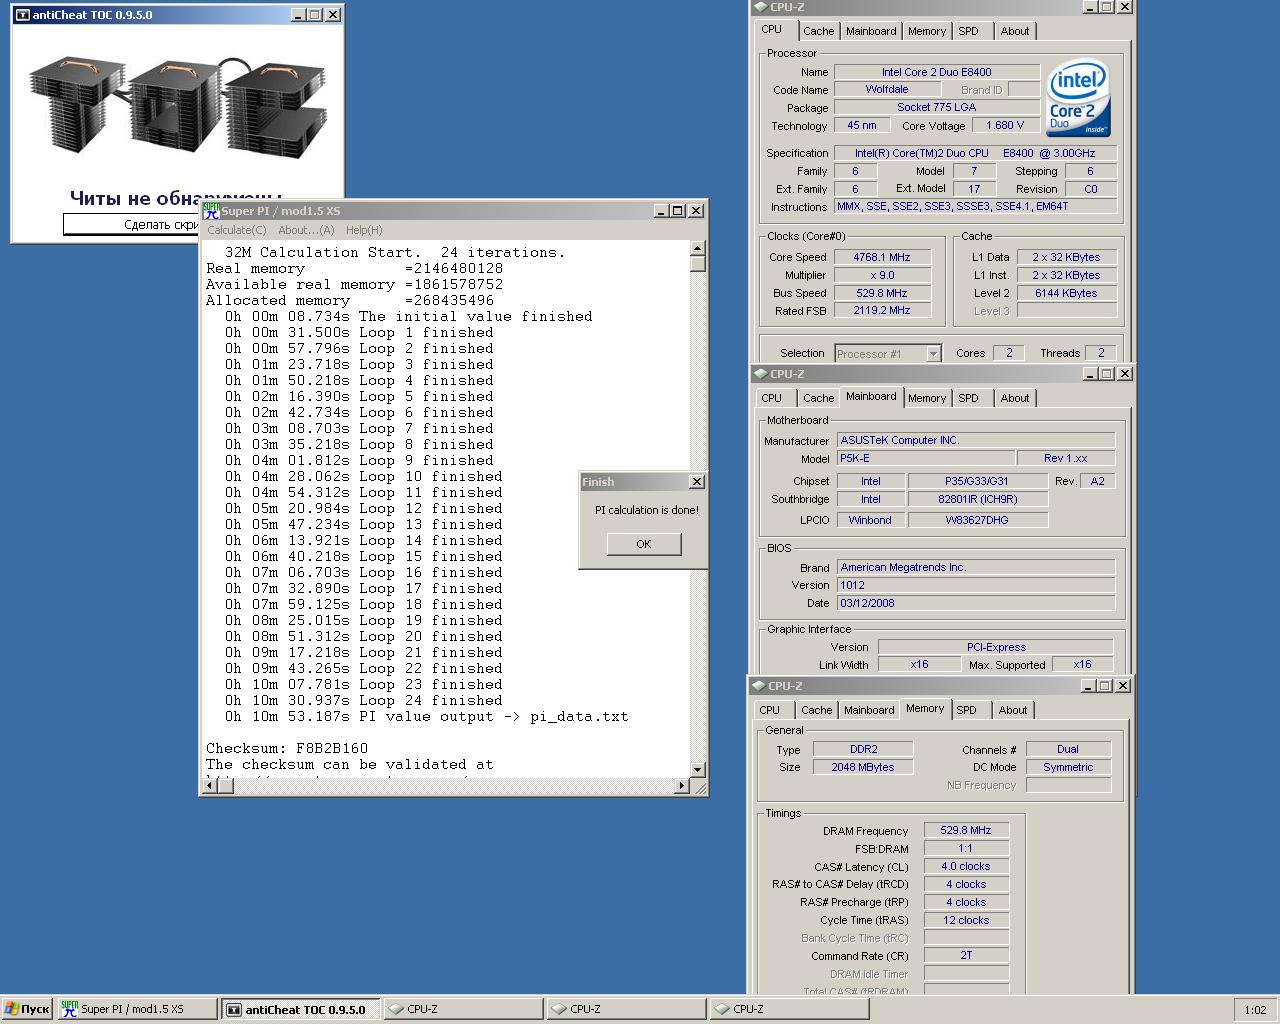Select SPD tab in bottom CPU-Z window
This screenshot has height=1024, width=1280.
pos(966,710)
